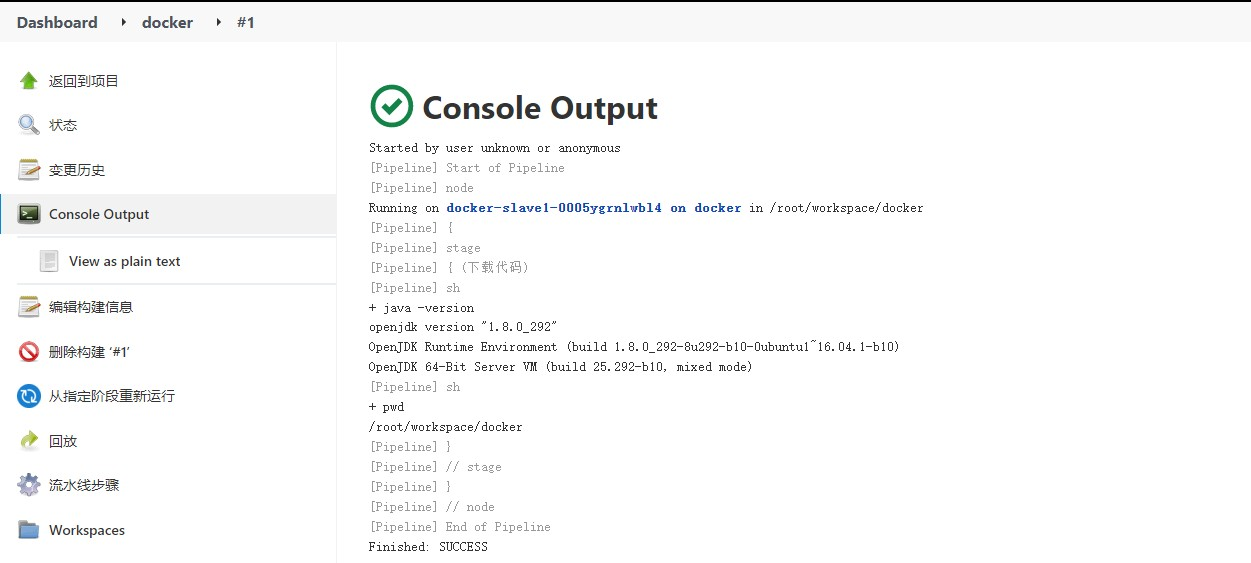Open the docker project breadcrumb link
1251x563 pixels.
click(x=167, y=22)
